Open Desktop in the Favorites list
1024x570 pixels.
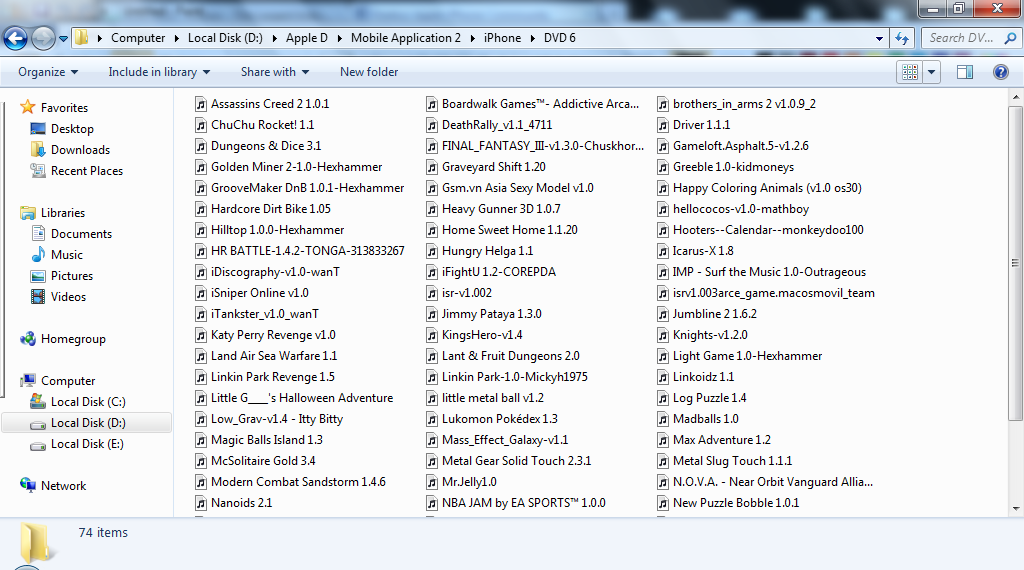click(x=72, y=129)
